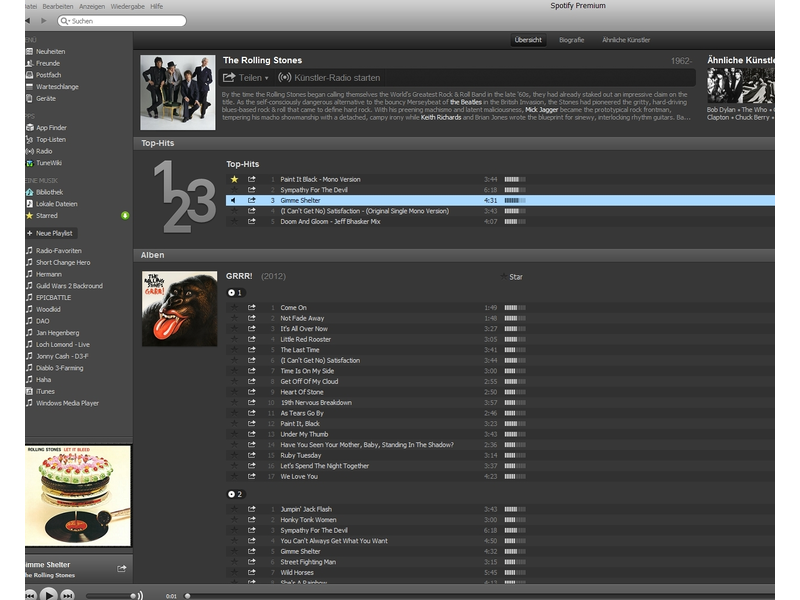Viewport: 800px width, 600px height.
Task: Skip to the next track
Action: [67, 595]
